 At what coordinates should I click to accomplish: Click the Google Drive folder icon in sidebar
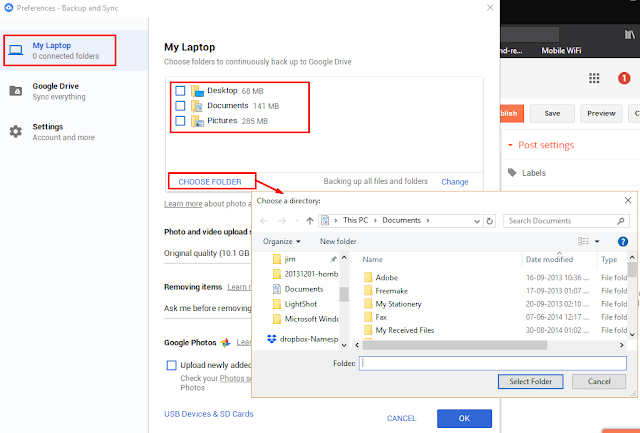pos(16,91)
